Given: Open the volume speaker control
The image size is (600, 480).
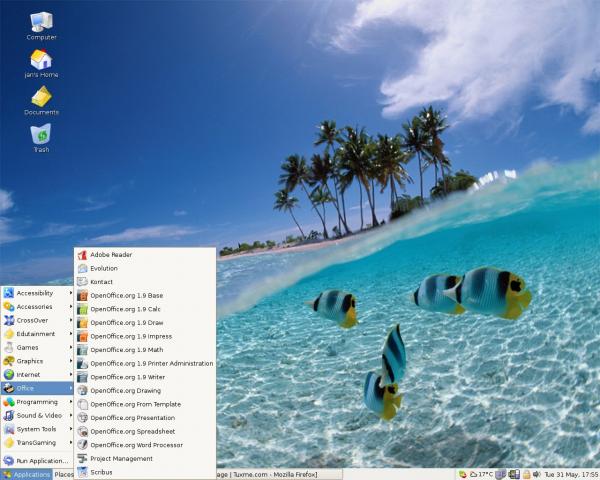Looking at the screenshot, I should coord(537,475).
